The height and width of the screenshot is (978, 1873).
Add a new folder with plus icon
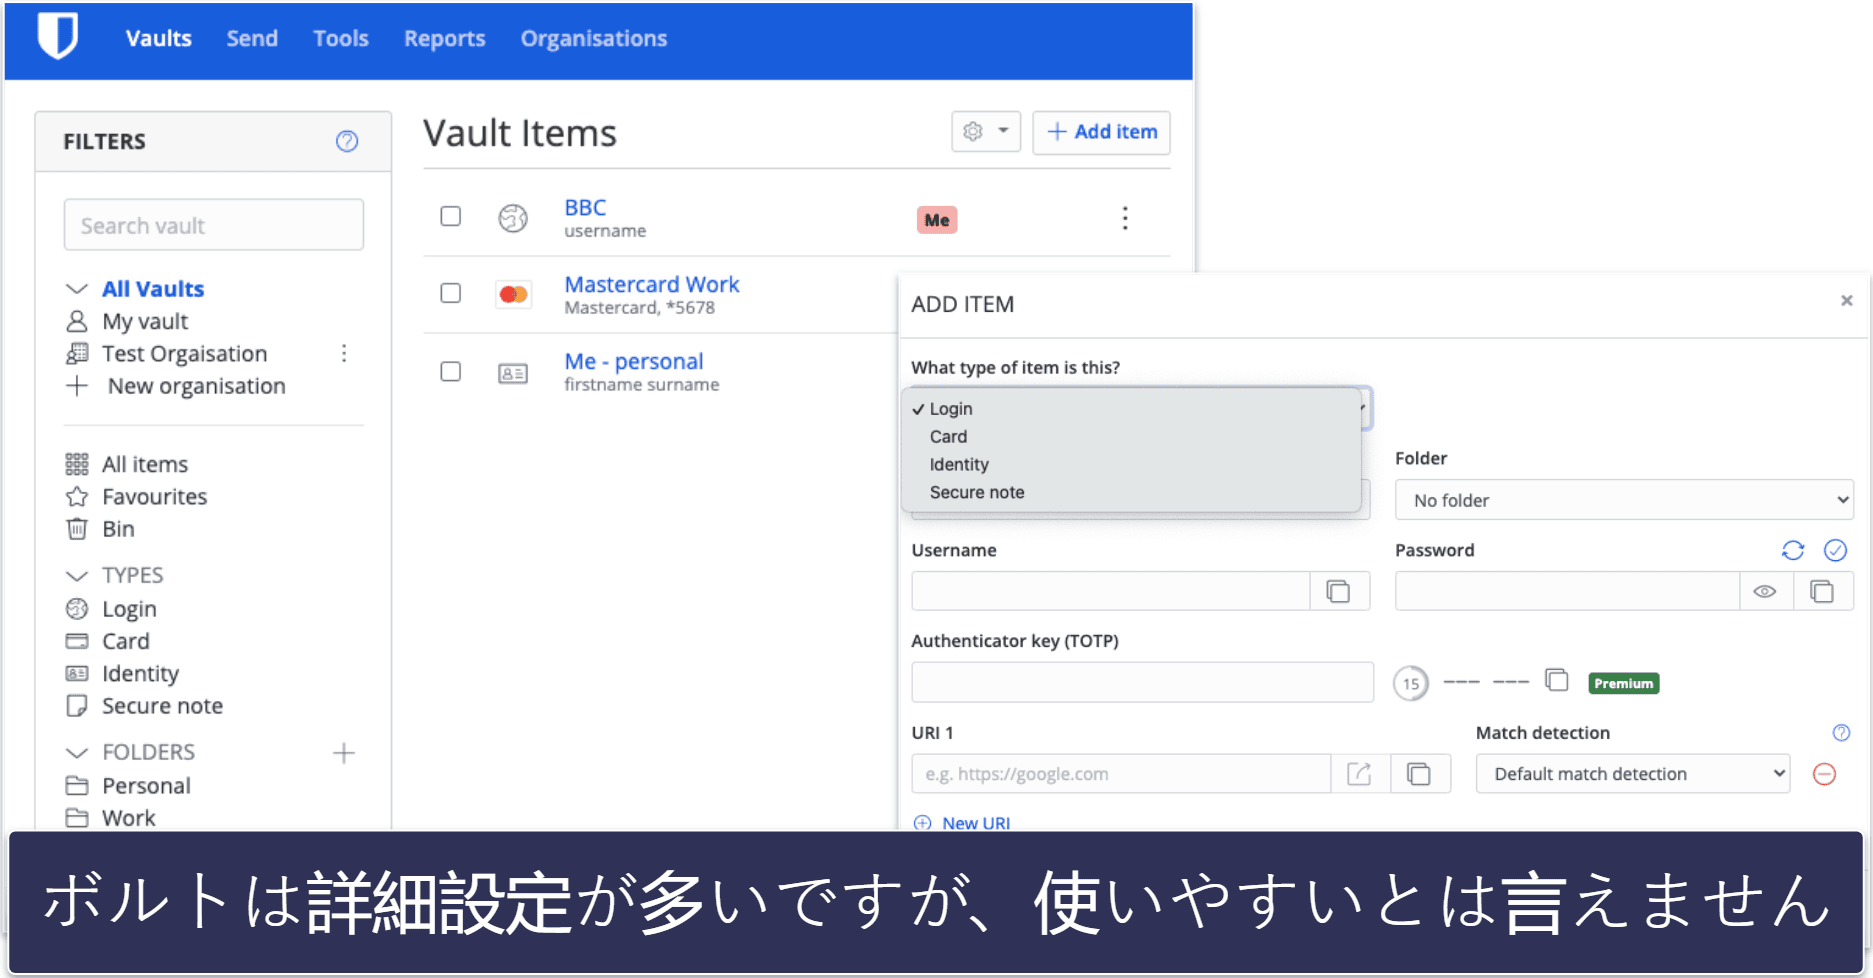tap(344, 753)
